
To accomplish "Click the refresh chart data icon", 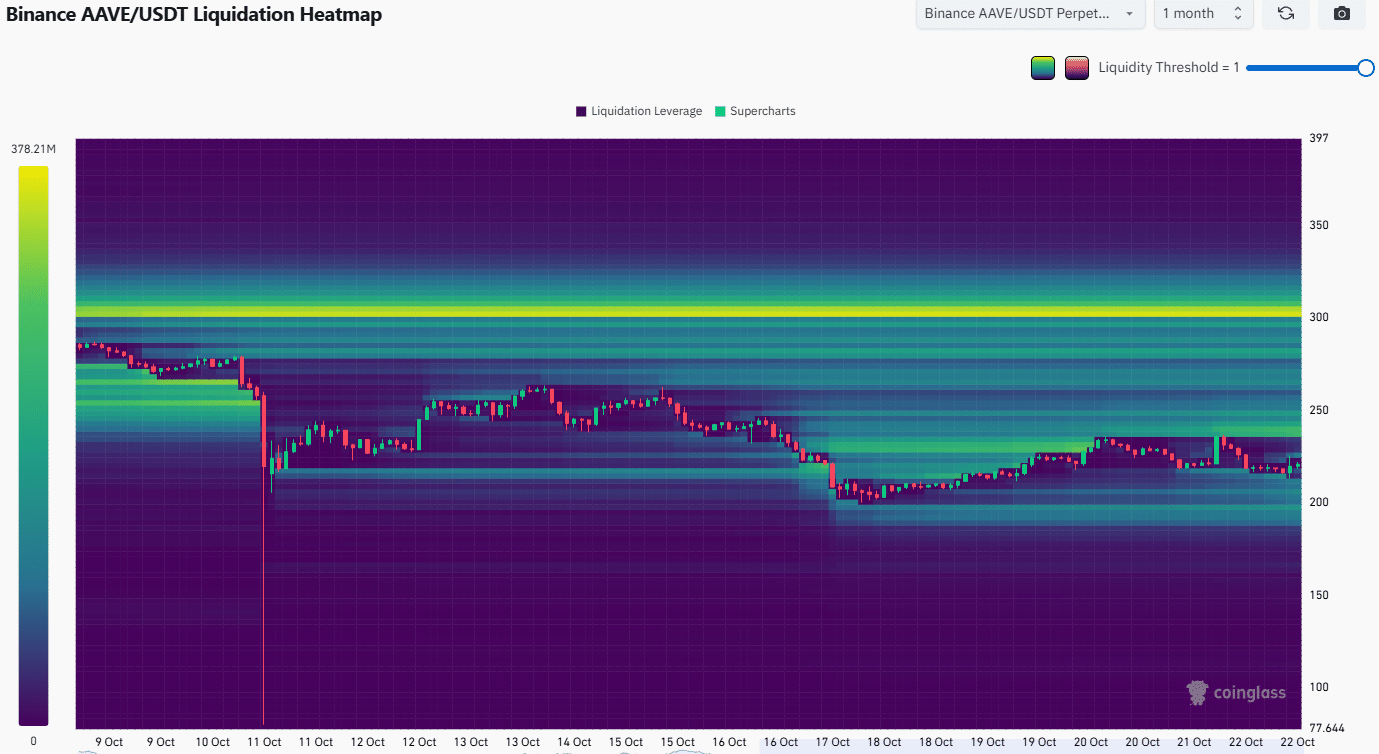I will (x=1286, y=14).
